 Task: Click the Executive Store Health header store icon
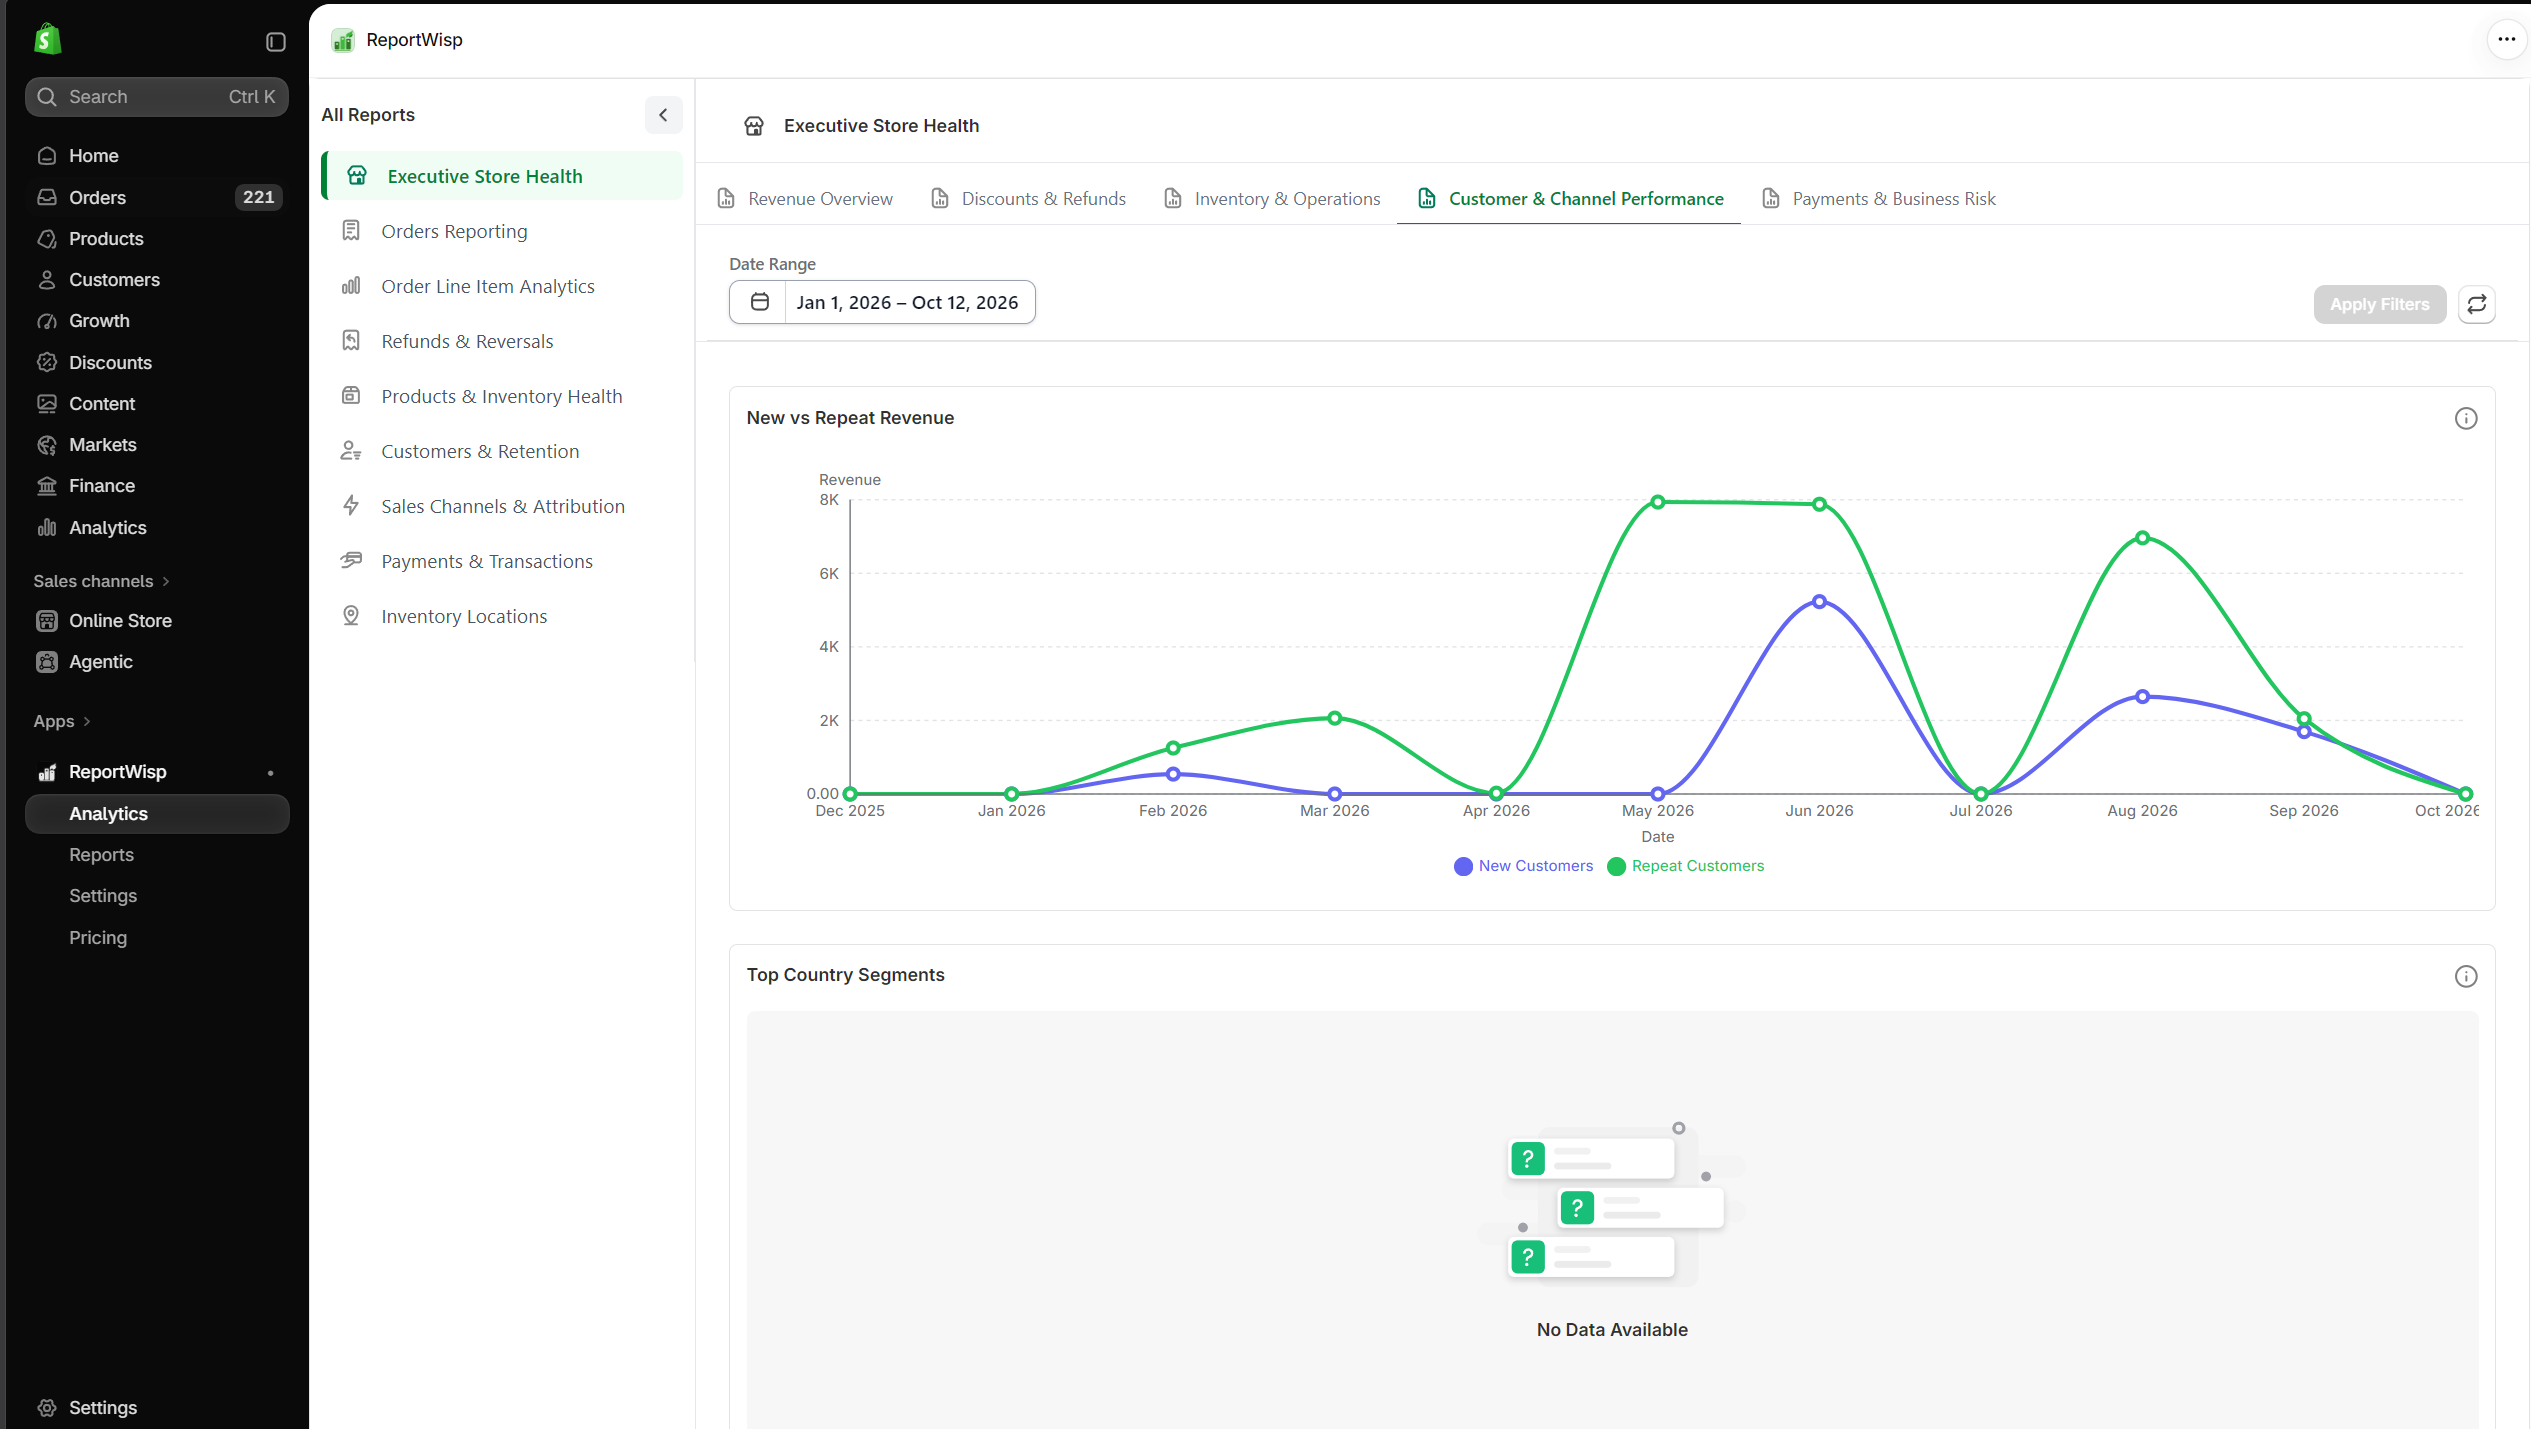[x=754, y=126]
